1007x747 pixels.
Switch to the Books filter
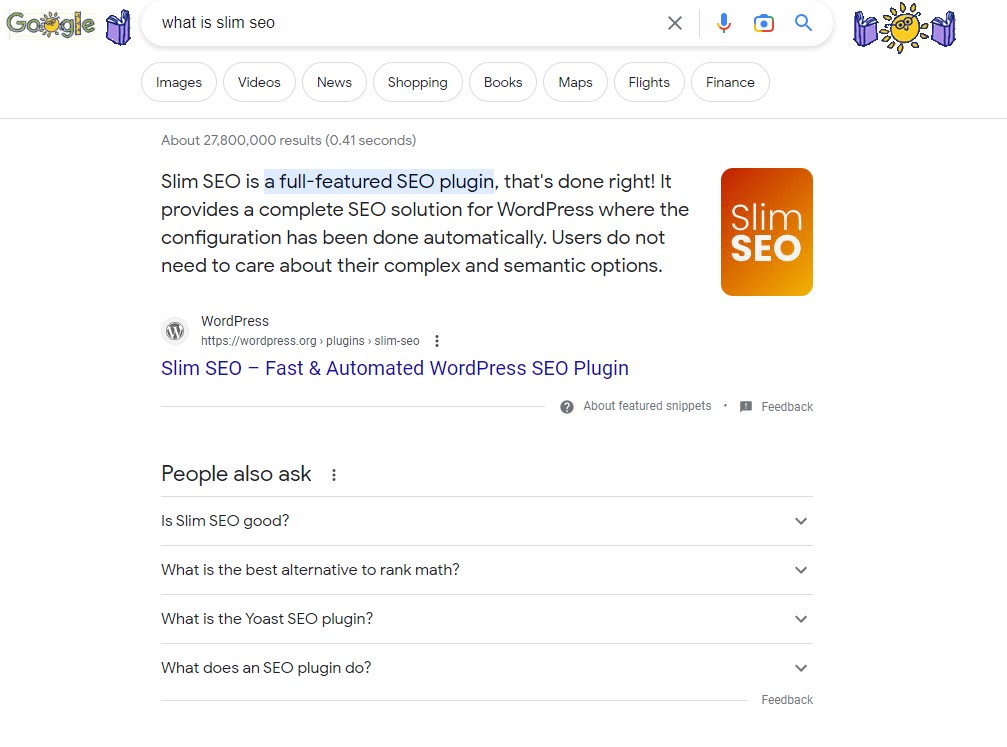(503, 82)
